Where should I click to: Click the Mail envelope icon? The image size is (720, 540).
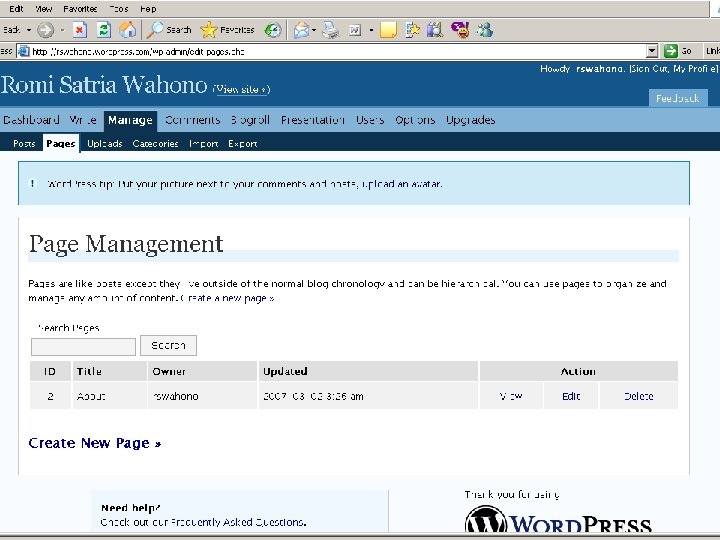(301, 30)
